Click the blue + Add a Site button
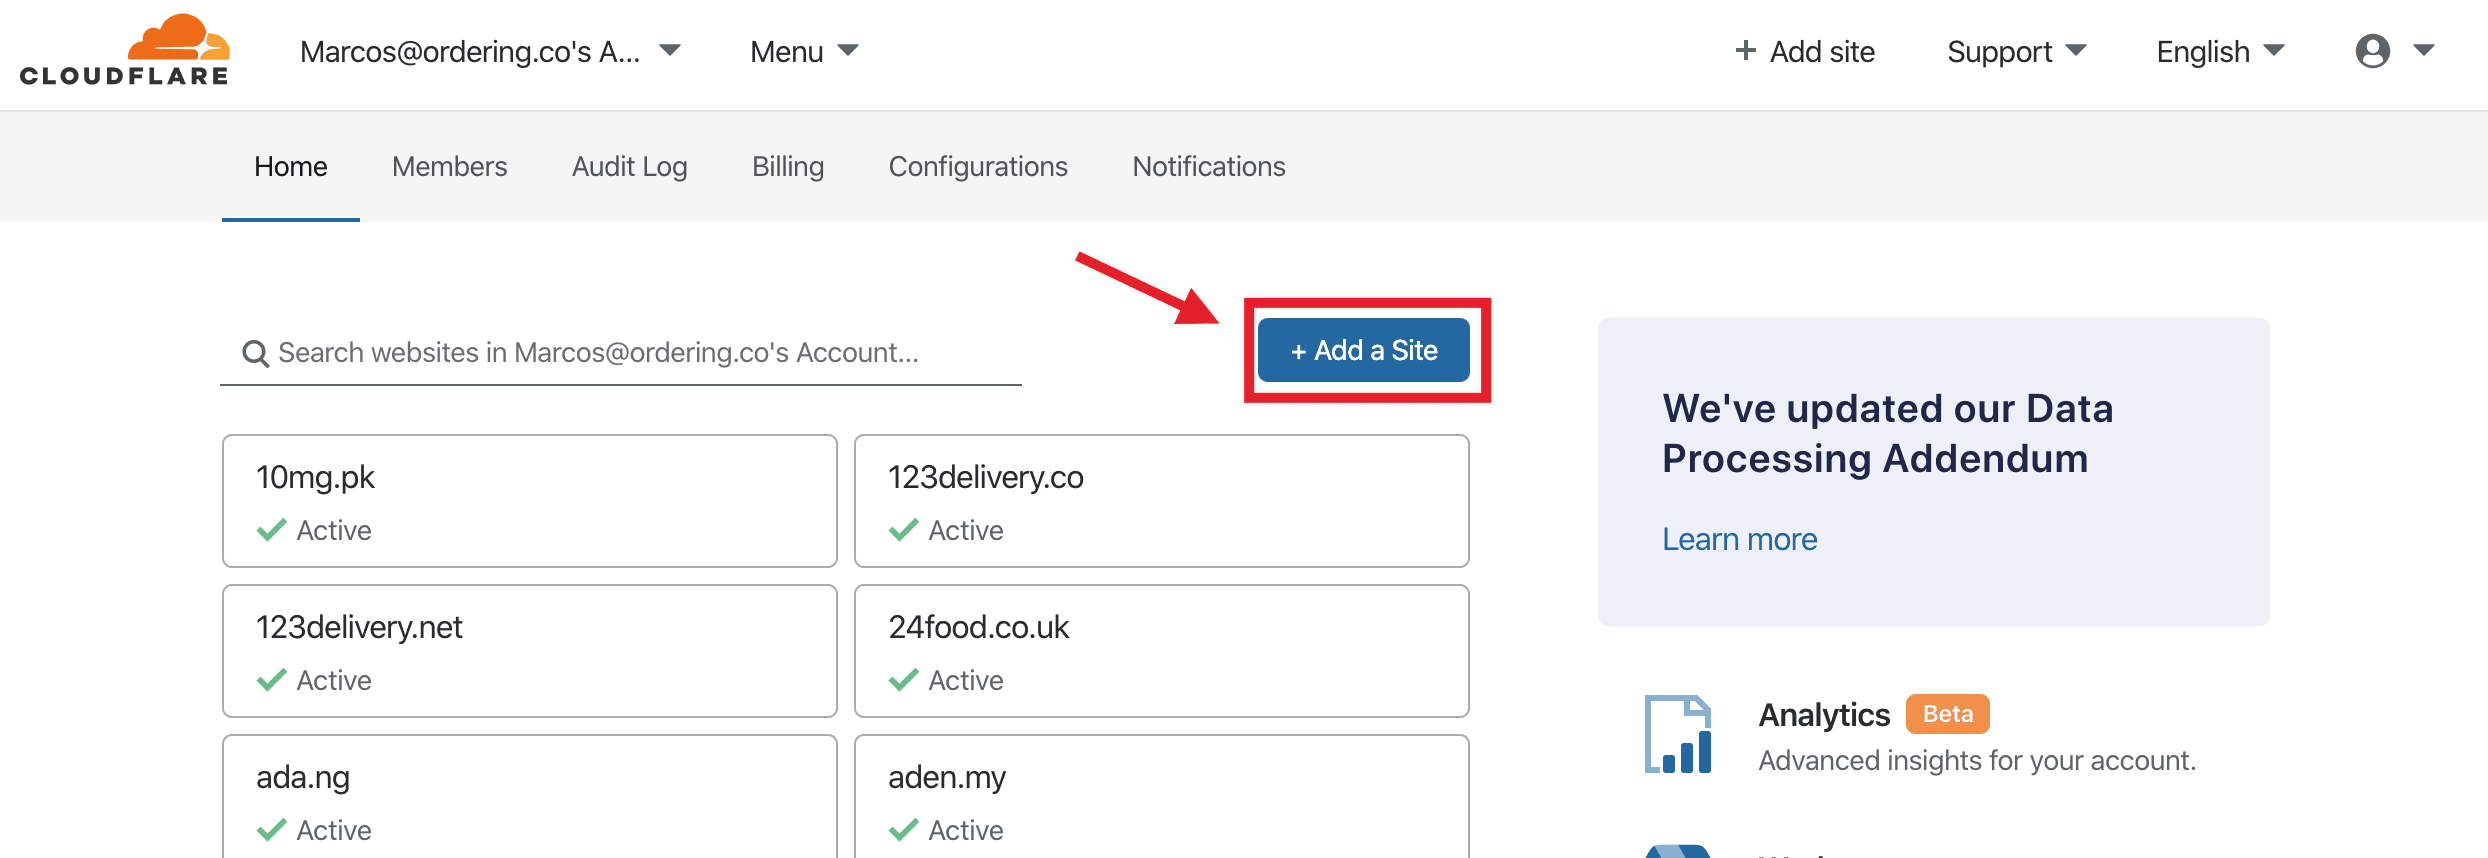This screenshot has width=2488, height=858. pyautogui.click(x=1364, y=350)
